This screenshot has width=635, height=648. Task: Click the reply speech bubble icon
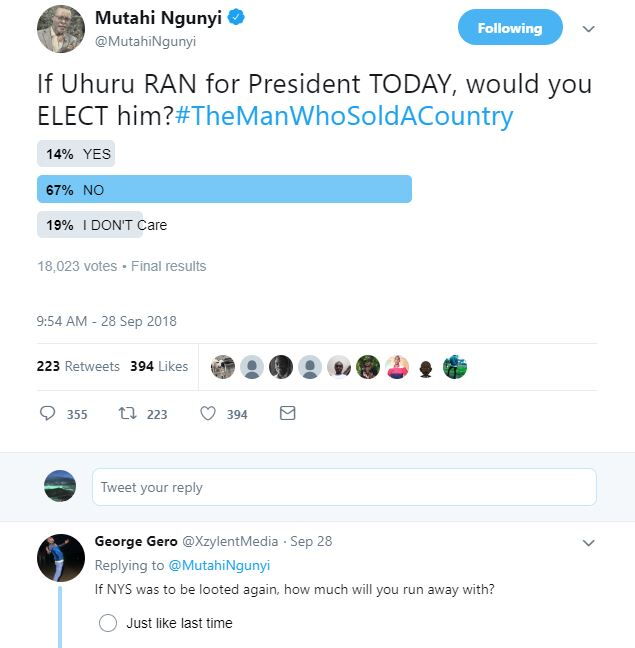(x=47, y=413)
